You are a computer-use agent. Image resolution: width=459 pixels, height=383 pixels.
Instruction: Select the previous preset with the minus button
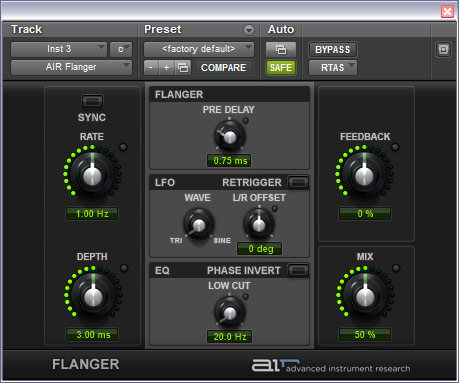[x=151, y=68]
